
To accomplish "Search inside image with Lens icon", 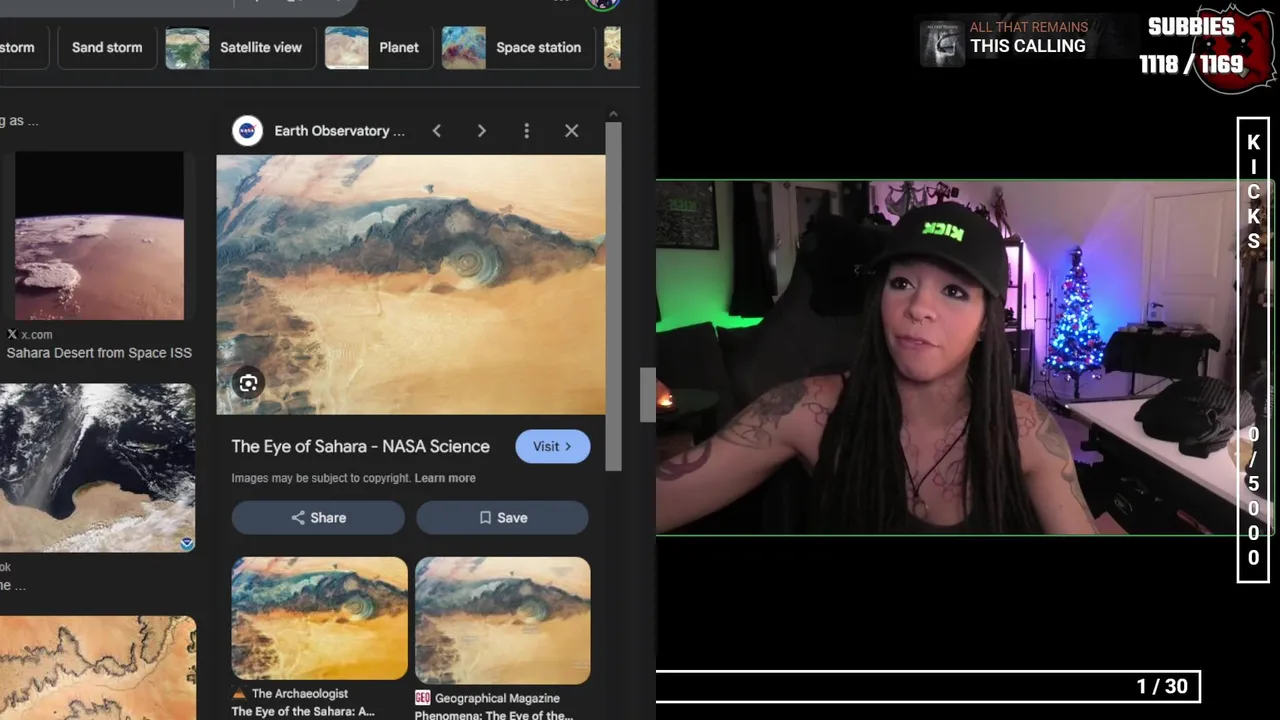I will tap(248, 383).
